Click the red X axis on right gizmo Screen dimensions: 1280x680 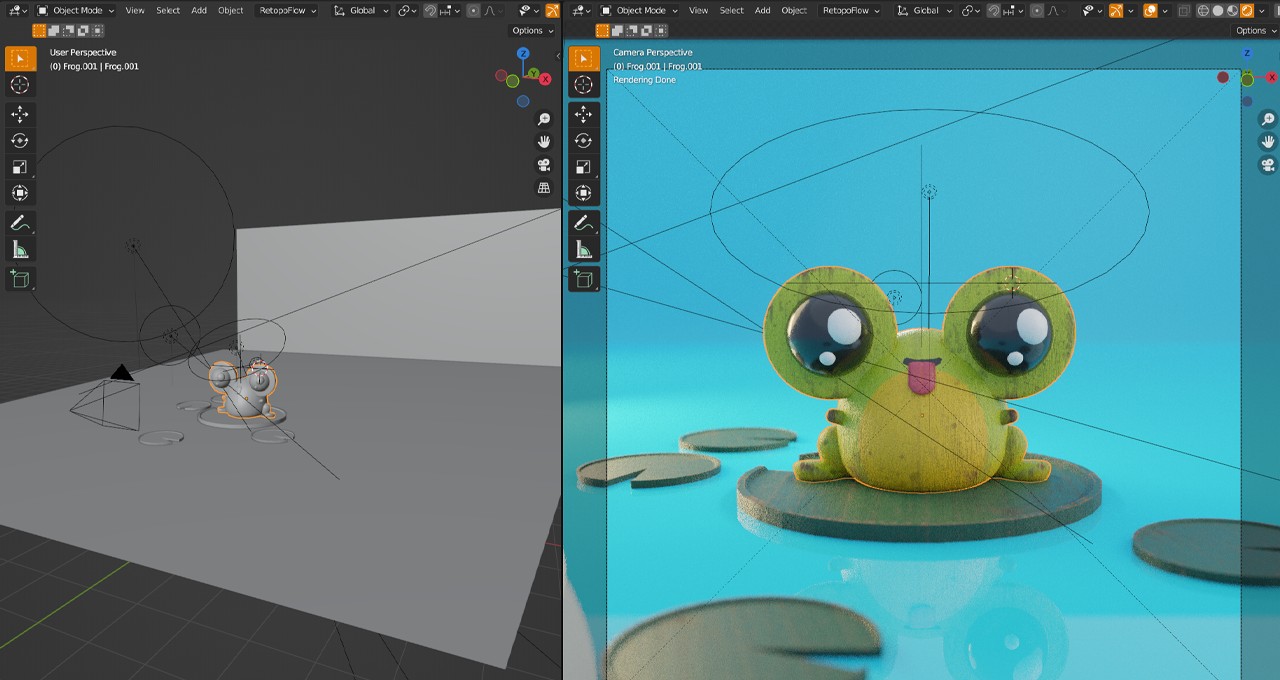[1272, 78]
